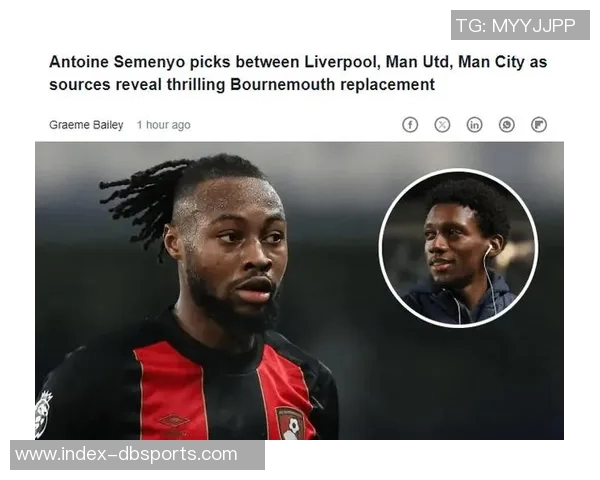Click the circular inset player photo
The image size is (600, 480).
(458, 248)
